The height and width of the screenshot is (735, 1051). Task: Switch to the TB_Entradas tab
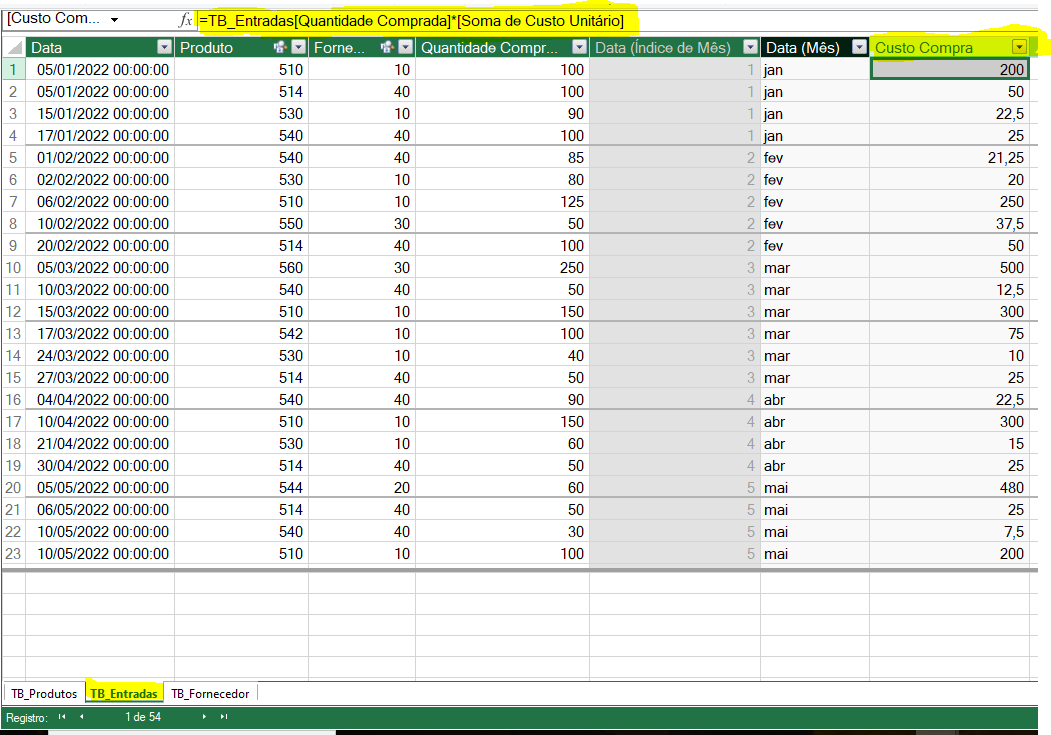[x=124, y=693]
